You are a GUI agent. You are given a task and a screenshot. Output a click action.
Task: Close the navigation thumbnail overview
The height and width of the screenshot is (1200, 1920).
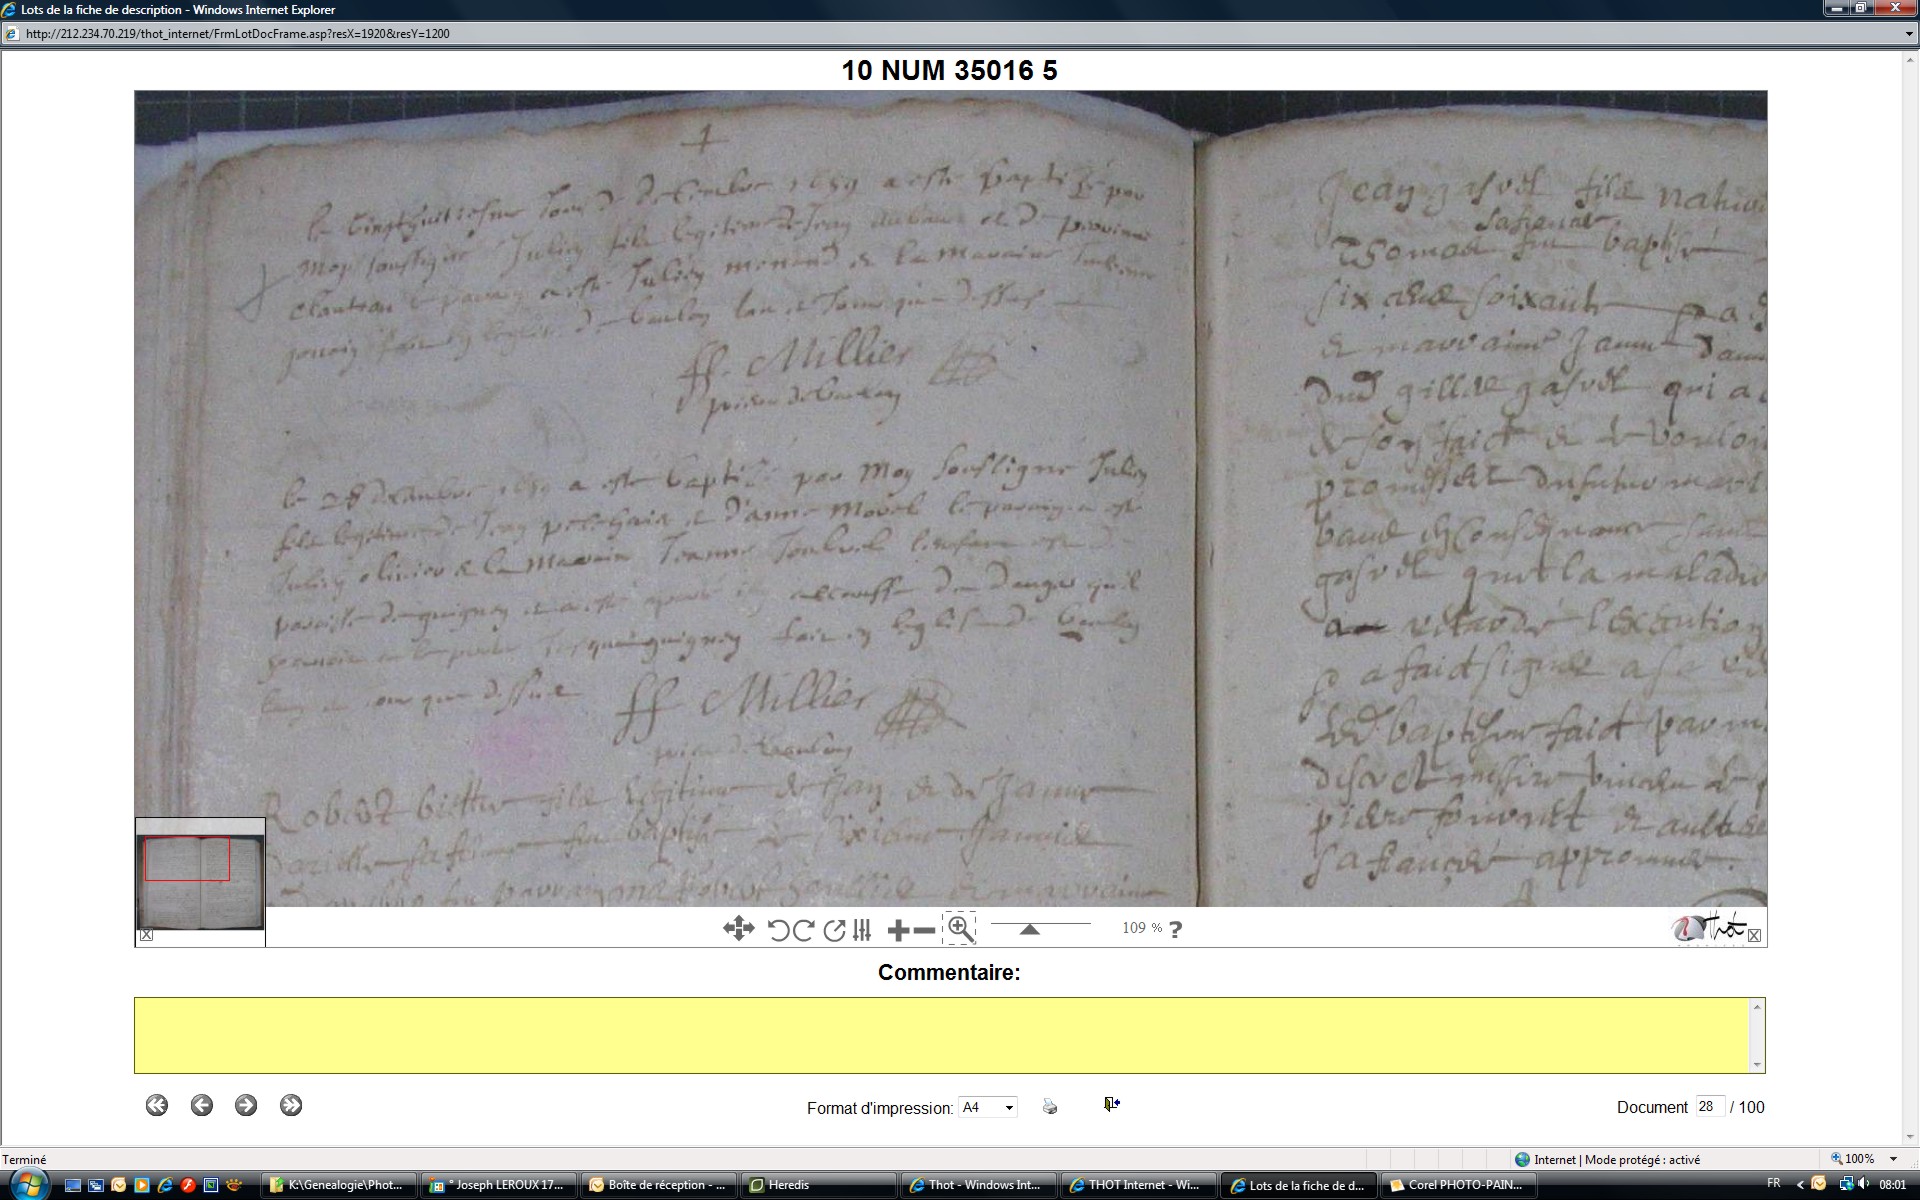coord(146,935)
